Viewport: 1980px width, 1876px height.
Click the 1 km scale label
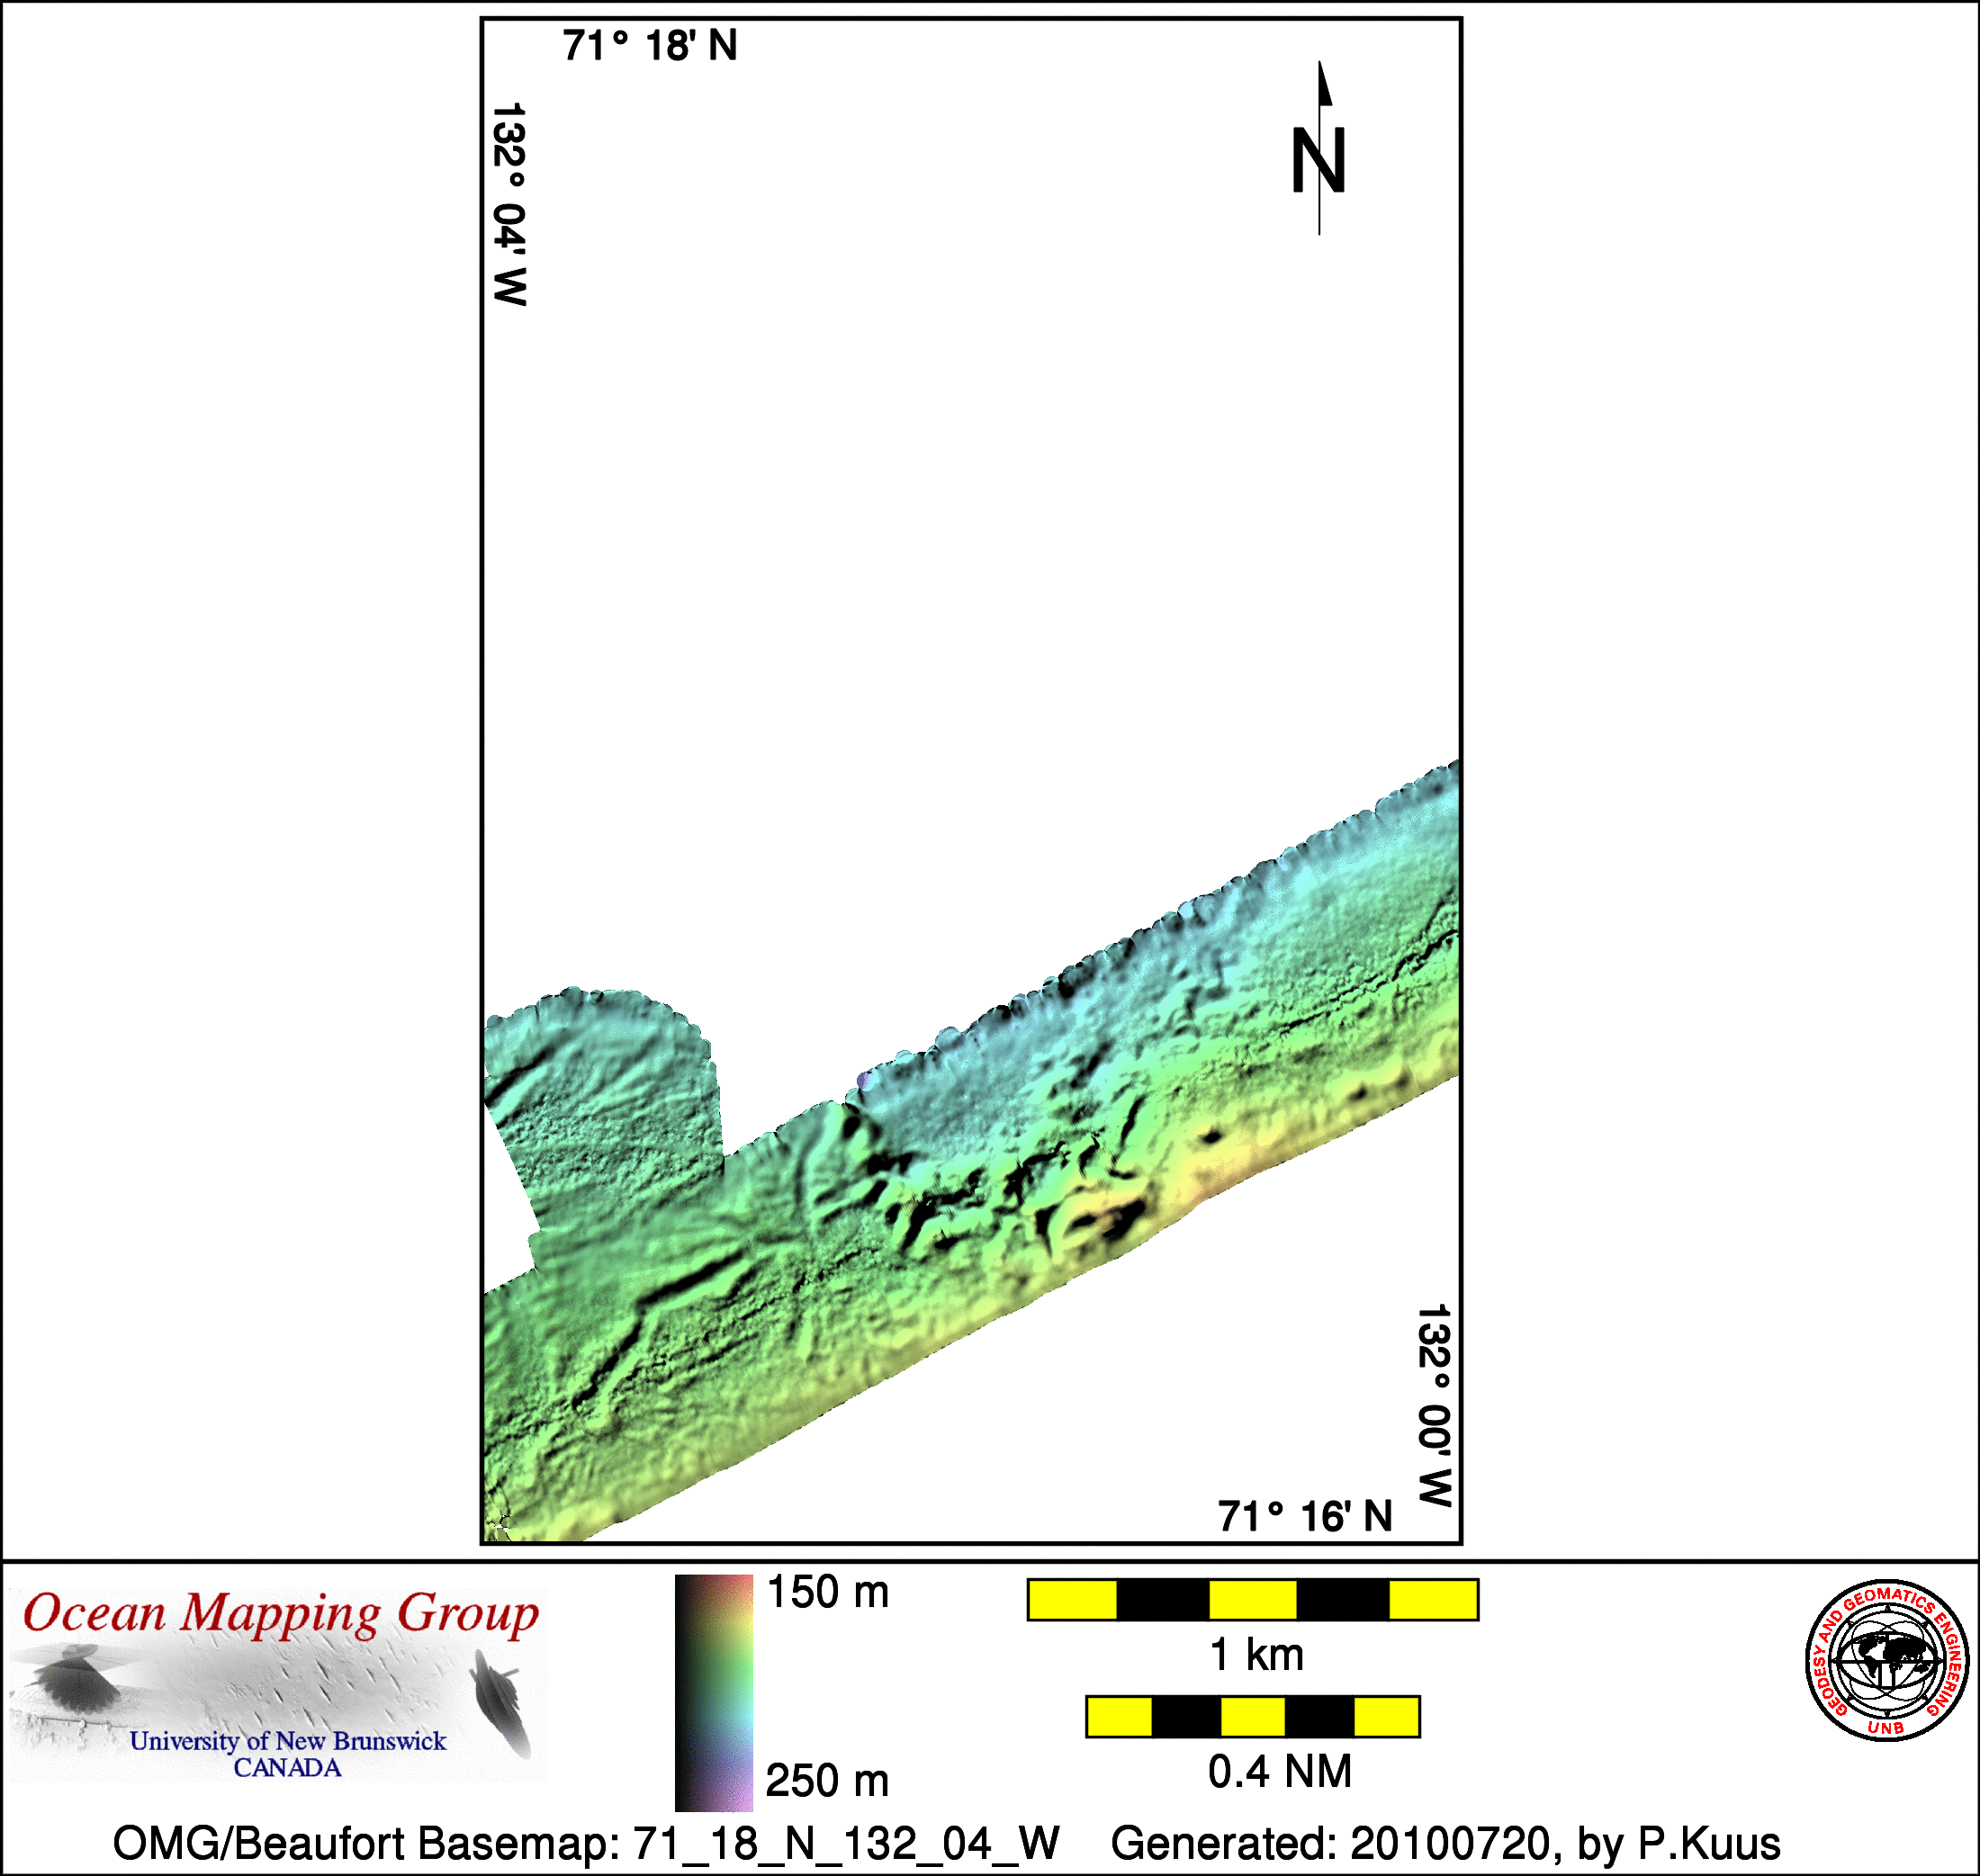1256,1655
